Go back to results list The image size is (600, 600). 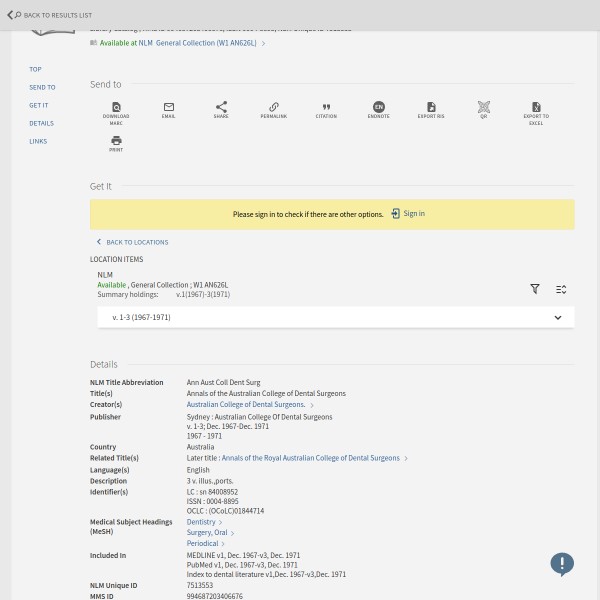(50, 15)
